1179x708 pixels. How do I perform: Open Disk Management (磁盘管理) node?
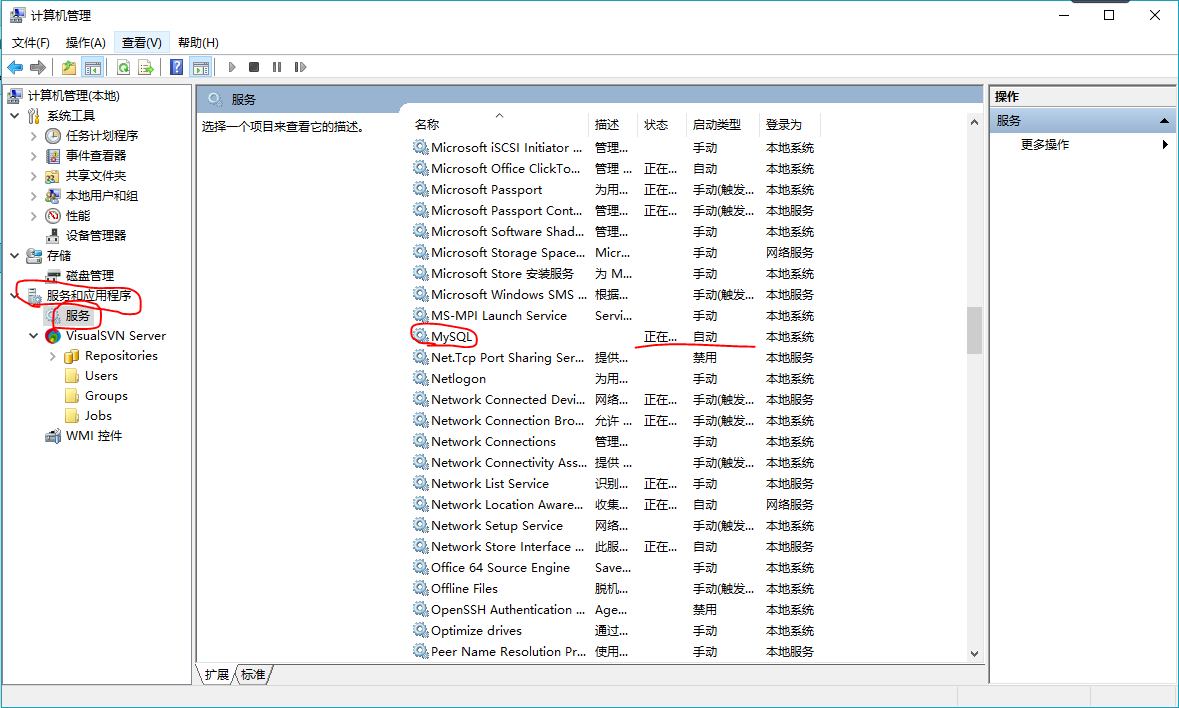[x=89, y=276]
